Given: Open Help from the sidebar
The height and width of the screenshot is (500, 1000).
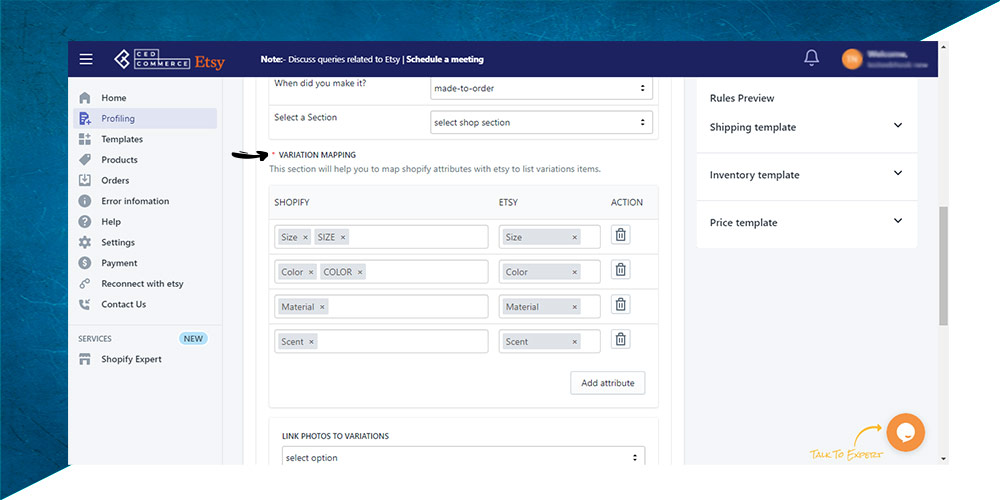Looking at the screenshot, I should (111, 222).
